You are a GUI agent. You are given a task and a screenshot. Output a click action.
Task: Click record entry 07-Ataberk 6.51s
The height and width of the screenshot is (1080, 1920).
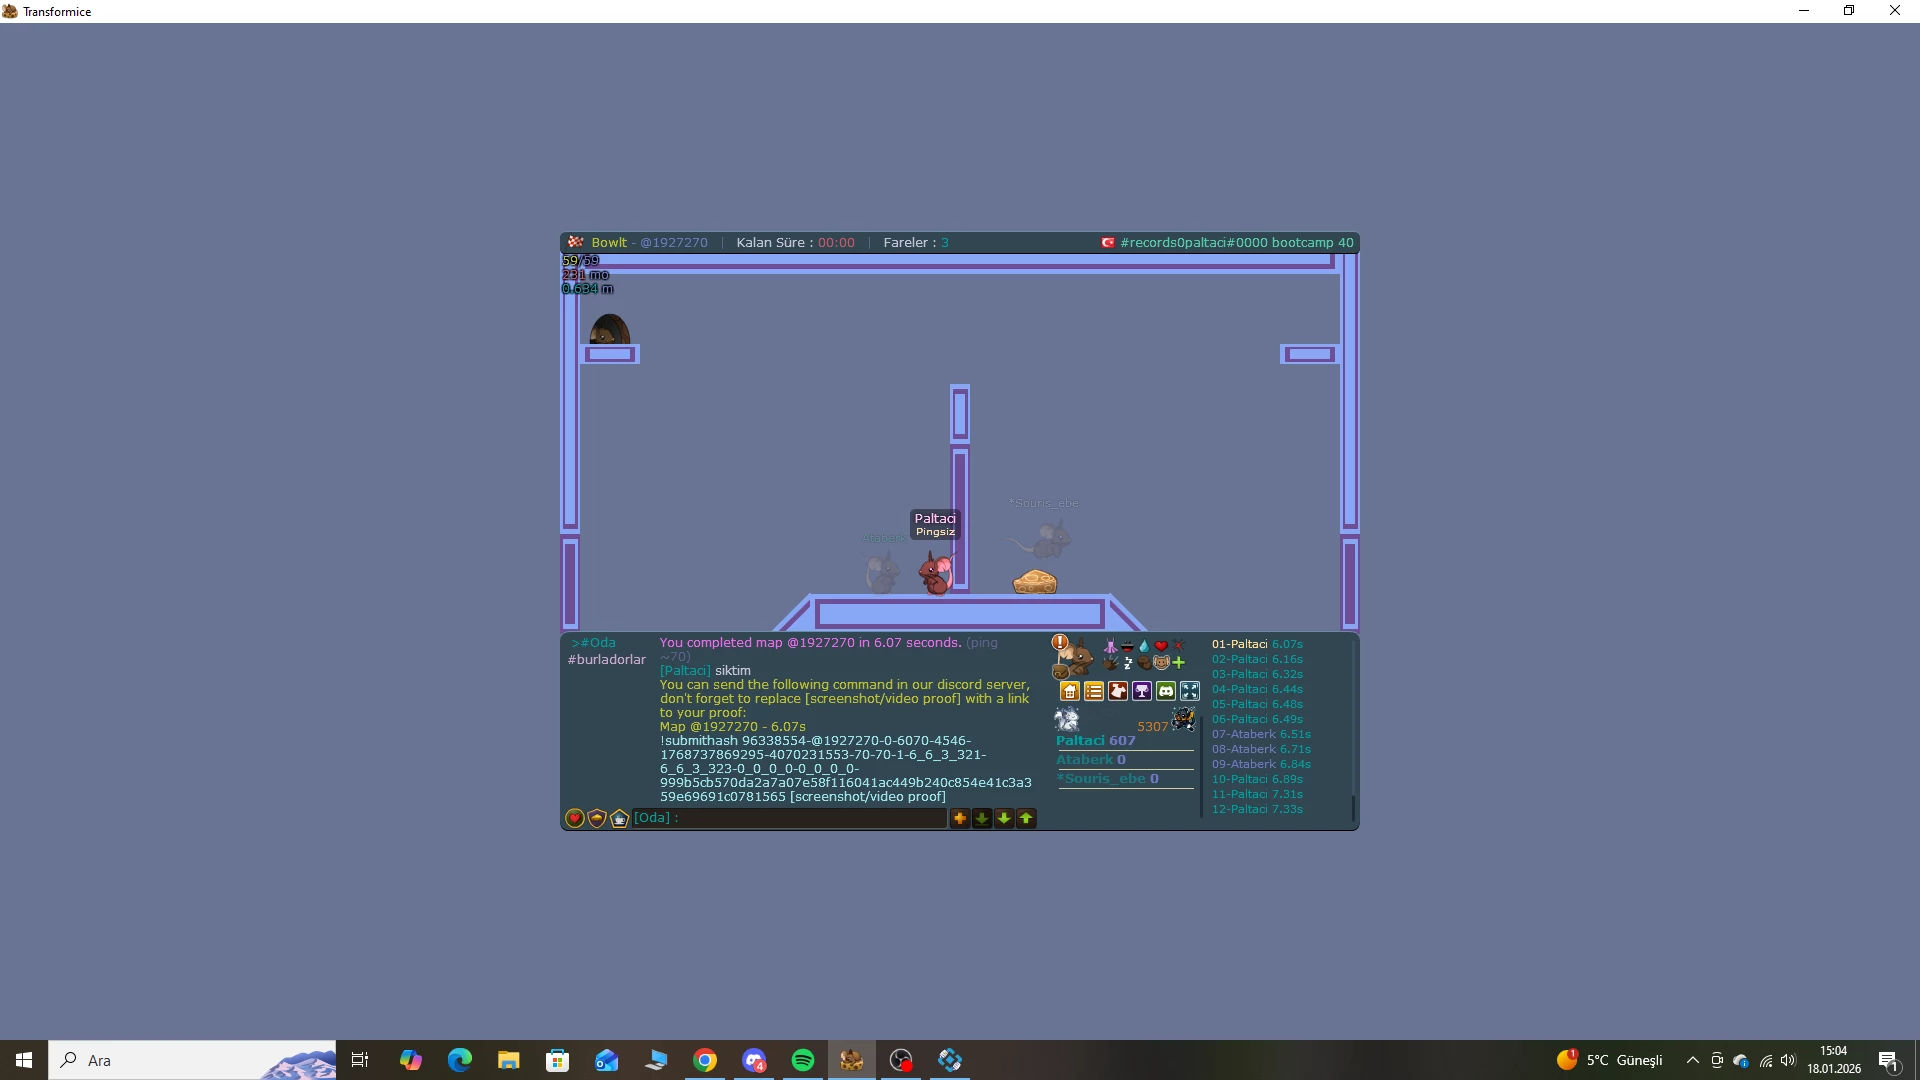pos(1261,735)
